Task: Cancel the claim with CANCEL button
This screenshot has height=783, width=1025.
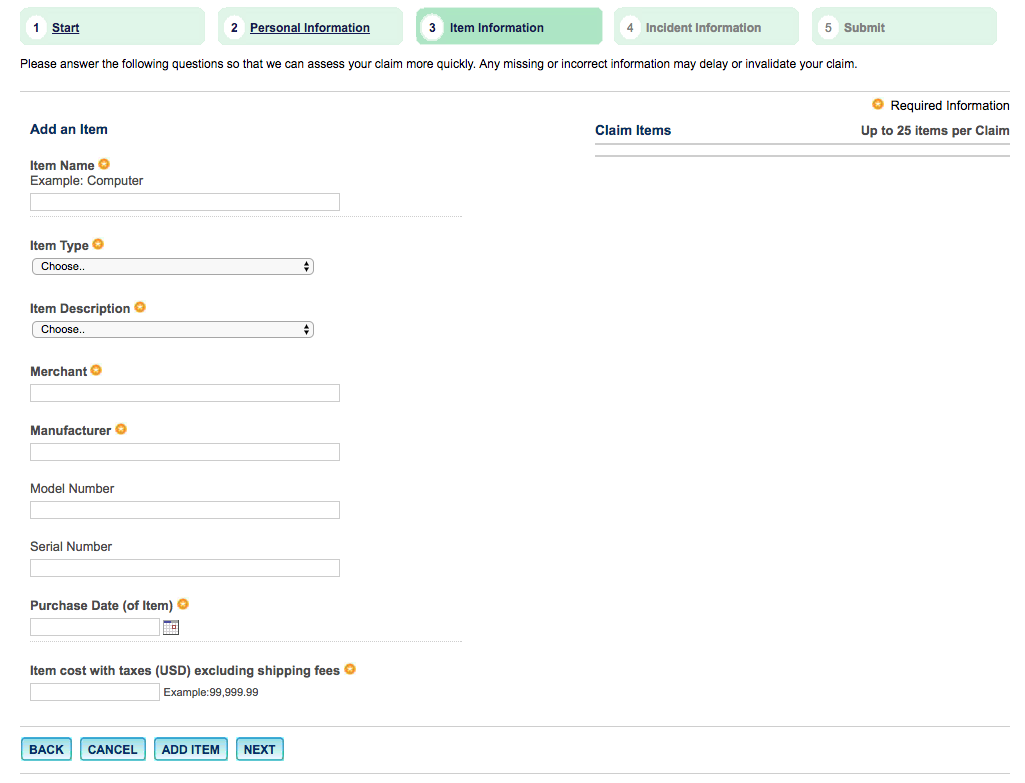Action: [113, 749]
